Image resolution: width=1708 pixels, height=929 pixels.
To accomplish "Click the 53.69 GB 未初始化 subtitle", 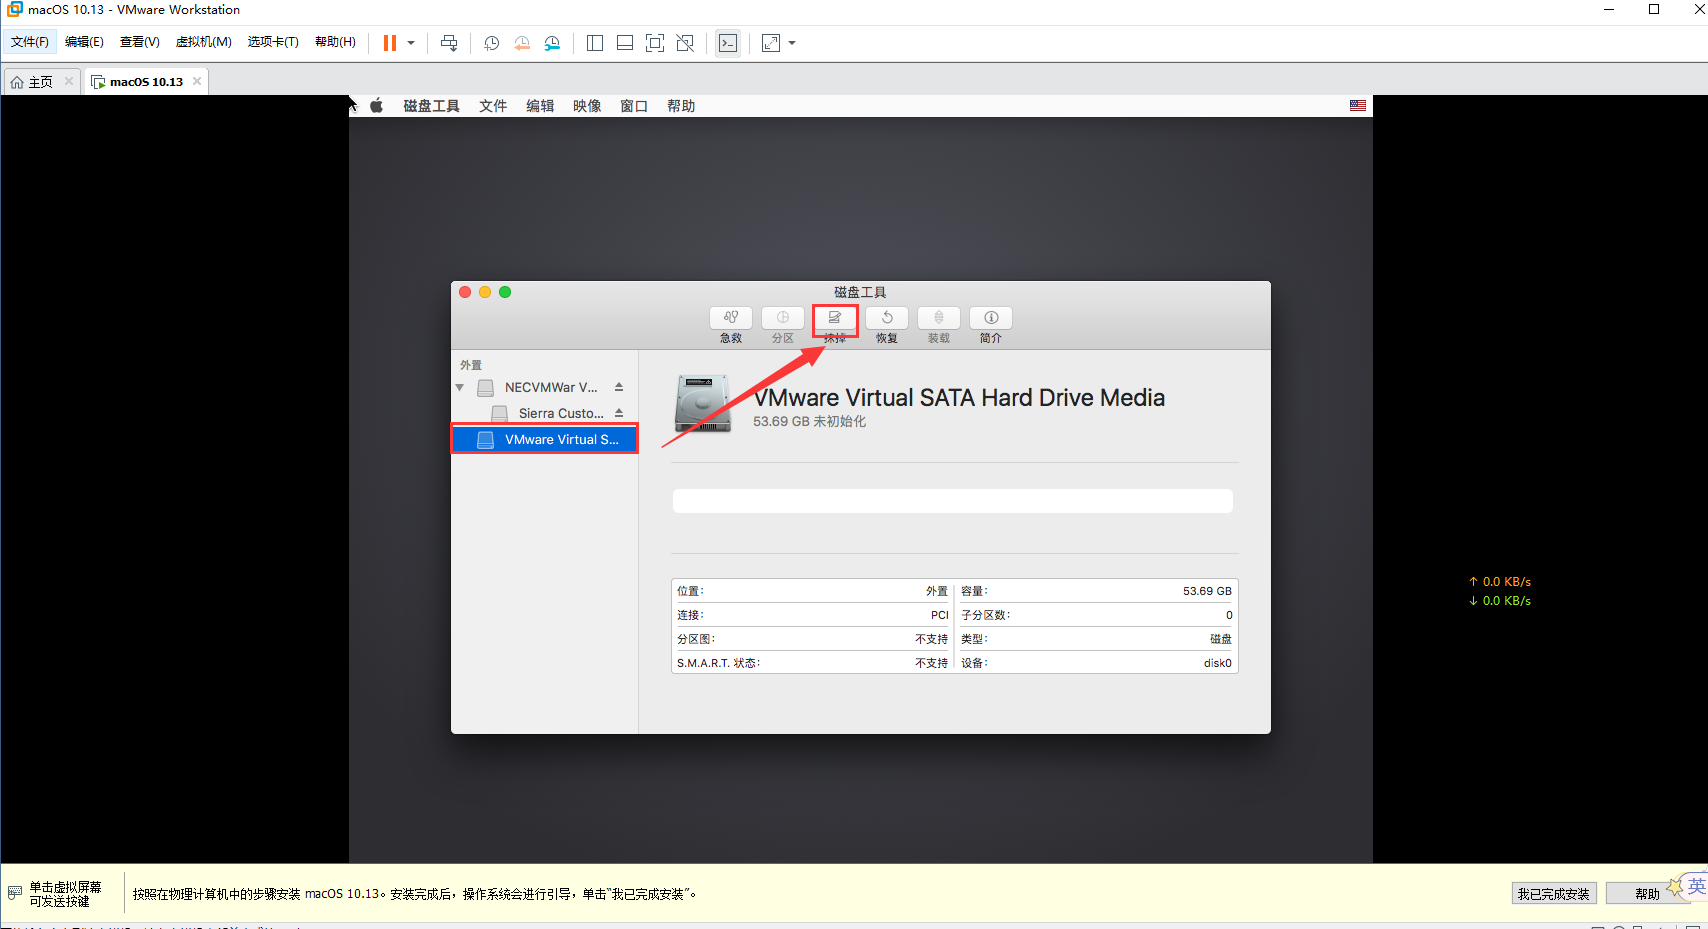I will [x=809, y=422].
